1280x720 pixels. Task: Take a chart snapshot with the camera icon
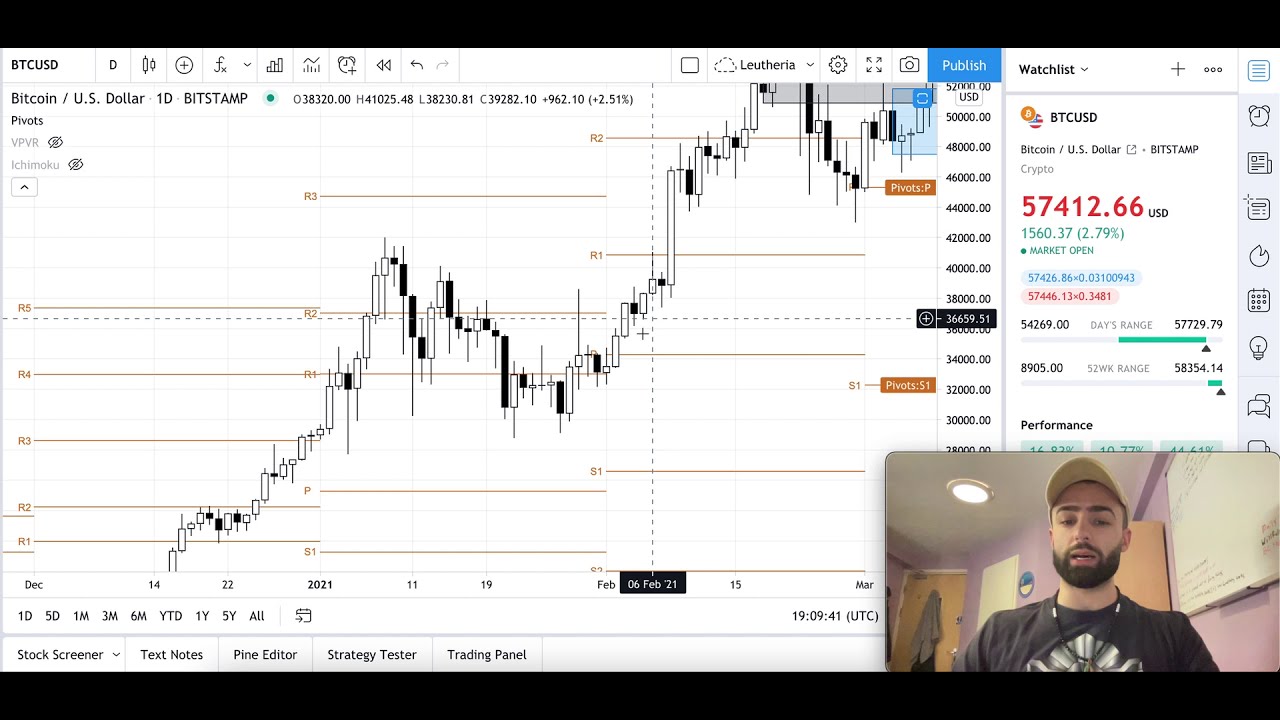point(909,65)
